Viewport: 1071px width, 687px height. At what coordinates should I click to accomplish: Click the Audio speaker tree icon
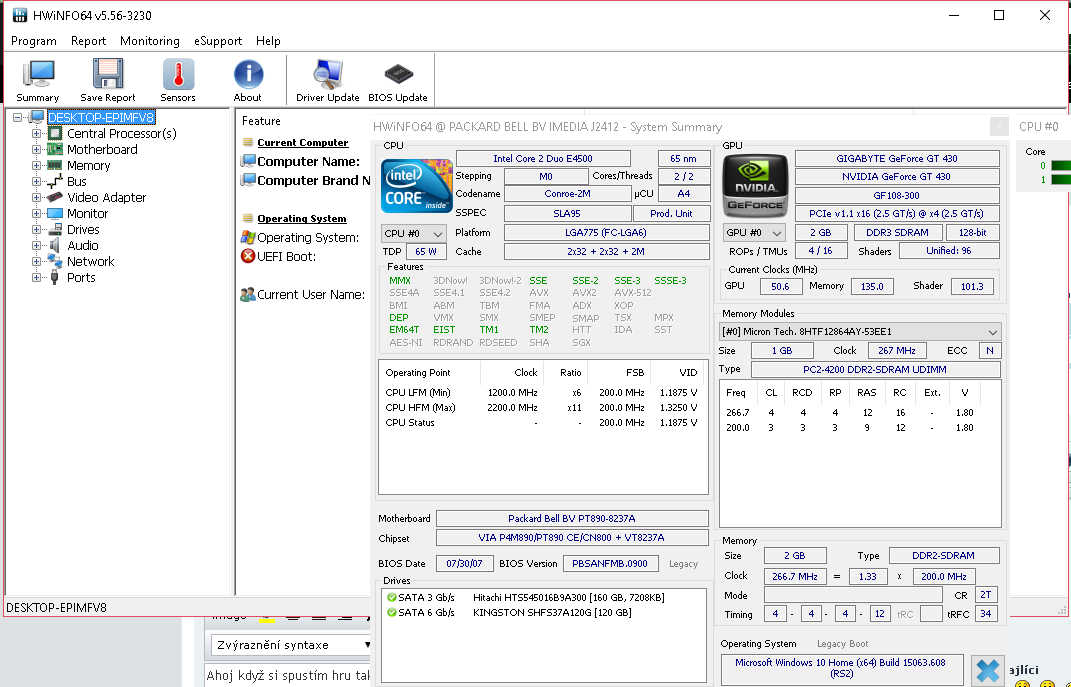pyautogui.click(x=55, y=246)
